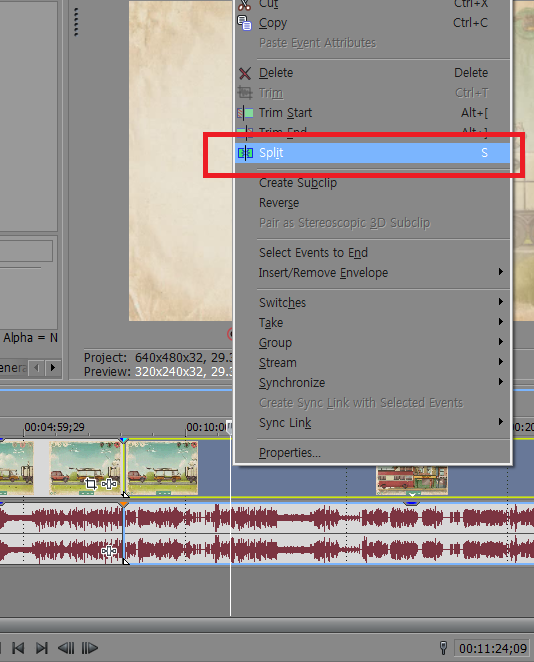Expand the Switches submenu
The width and height of the screenshot is (534, 662).
372,302
